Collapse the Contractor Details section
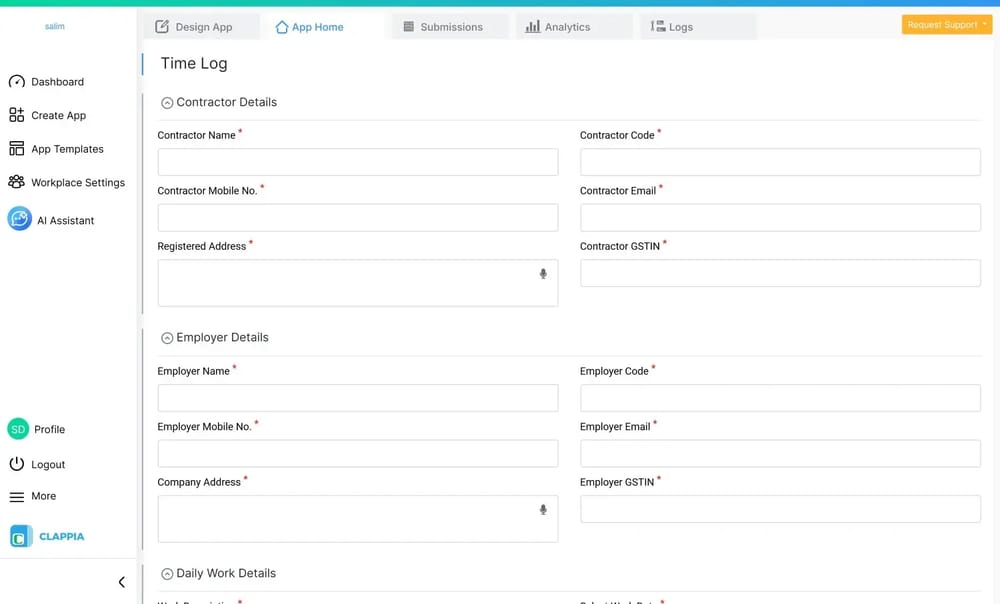Screen dimensions: 1000x604 coord(167,102)
